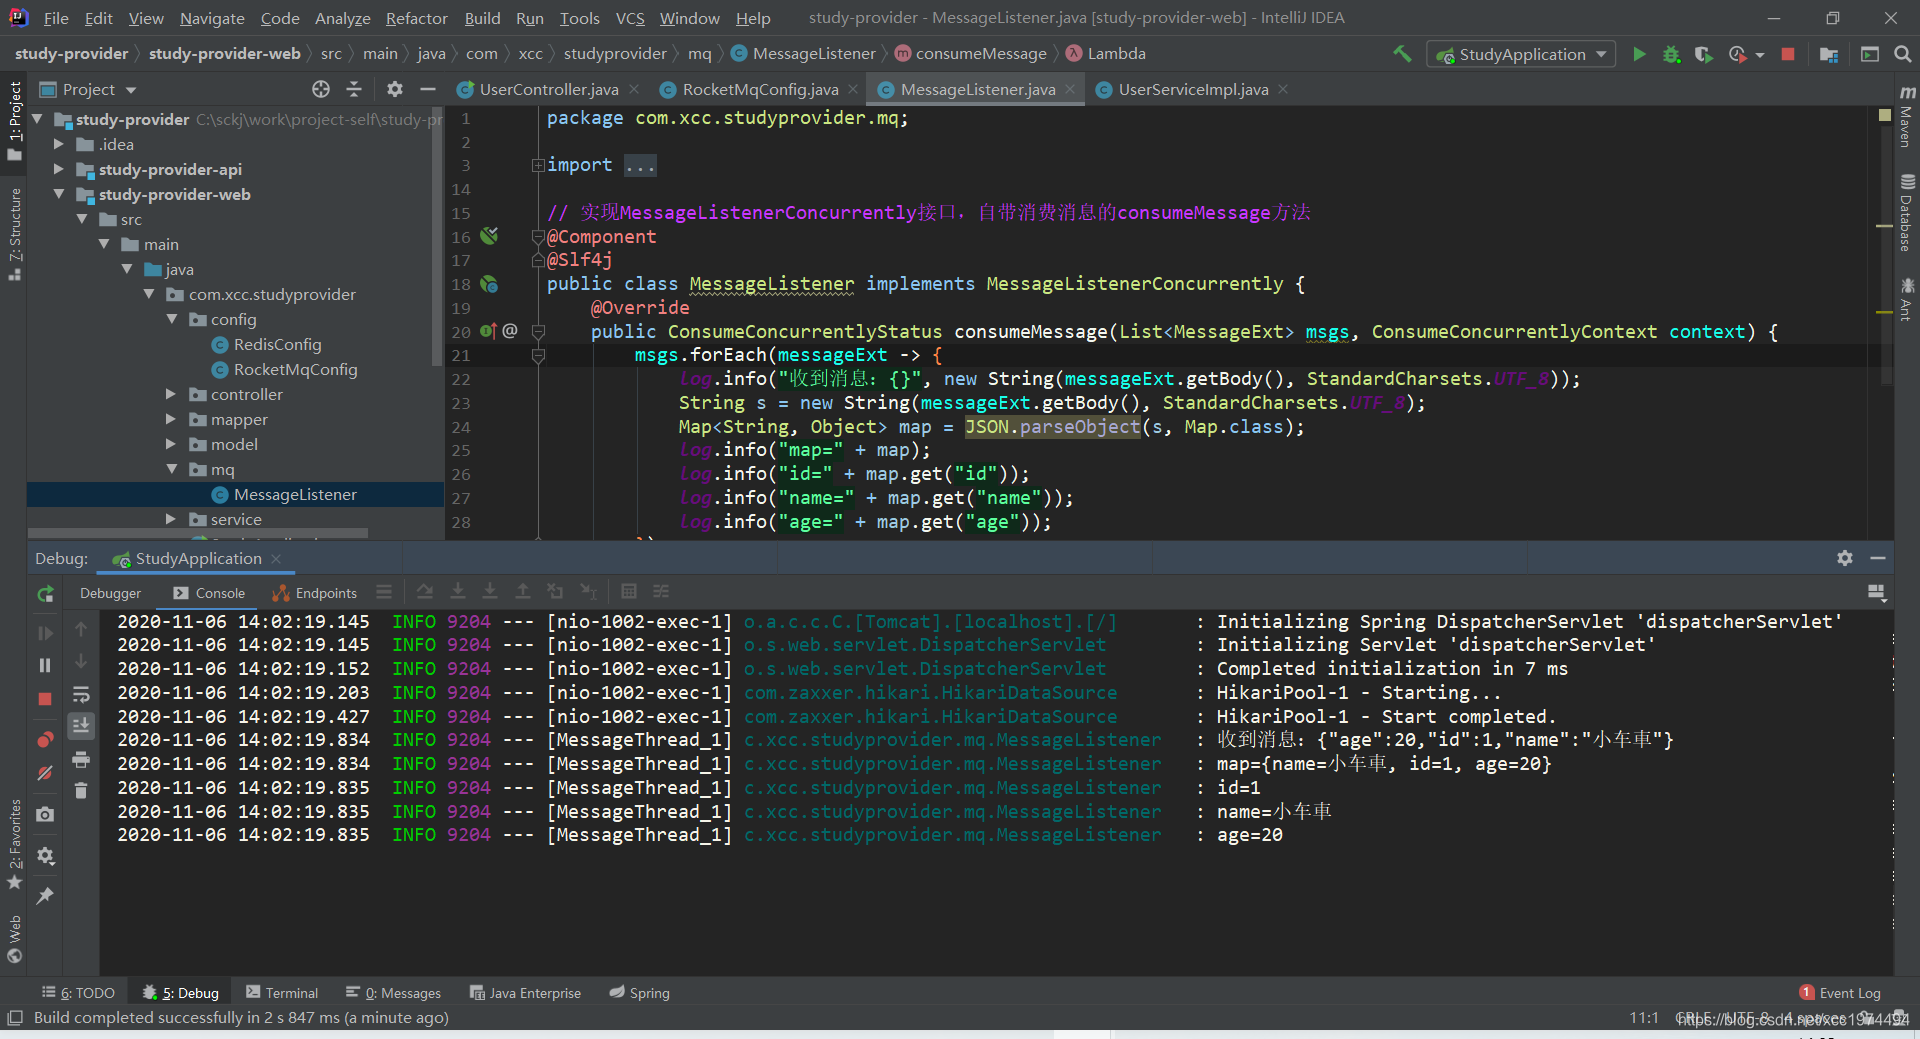Pin the debug tab

click(45, 896)
